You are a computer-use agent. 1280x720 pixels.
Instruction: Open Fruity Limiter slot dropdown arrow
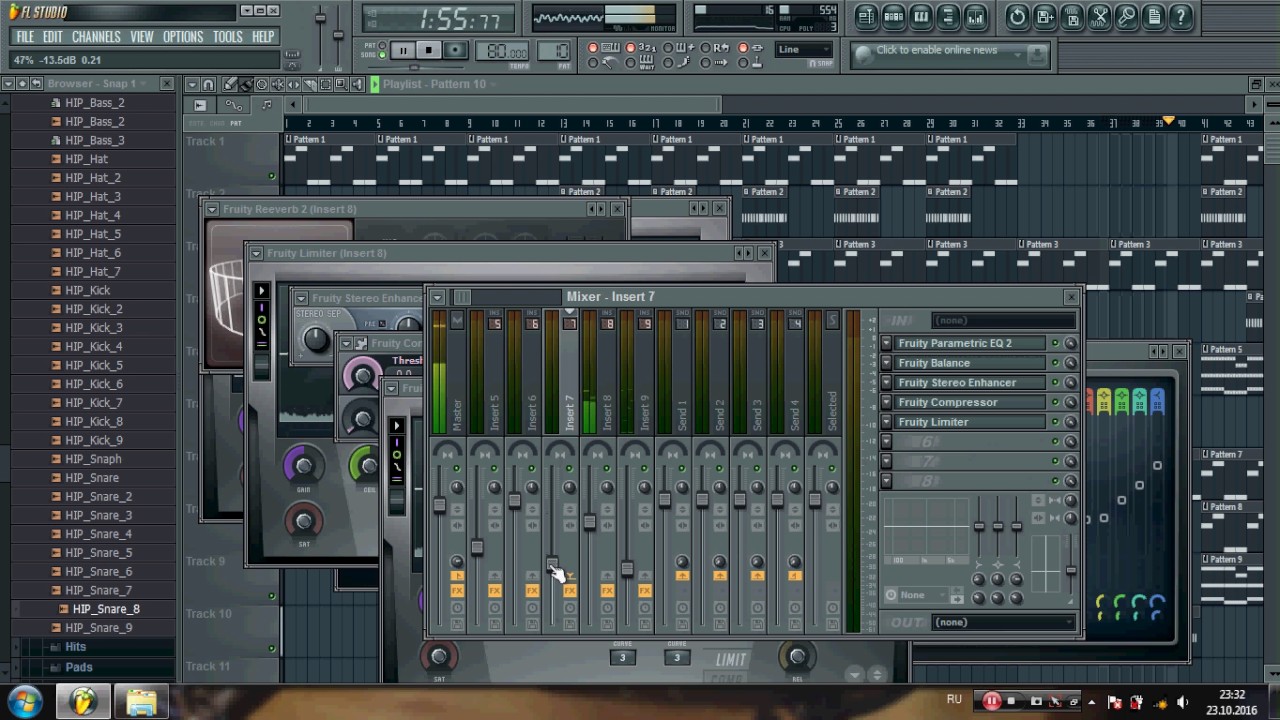tap(886, 422)
